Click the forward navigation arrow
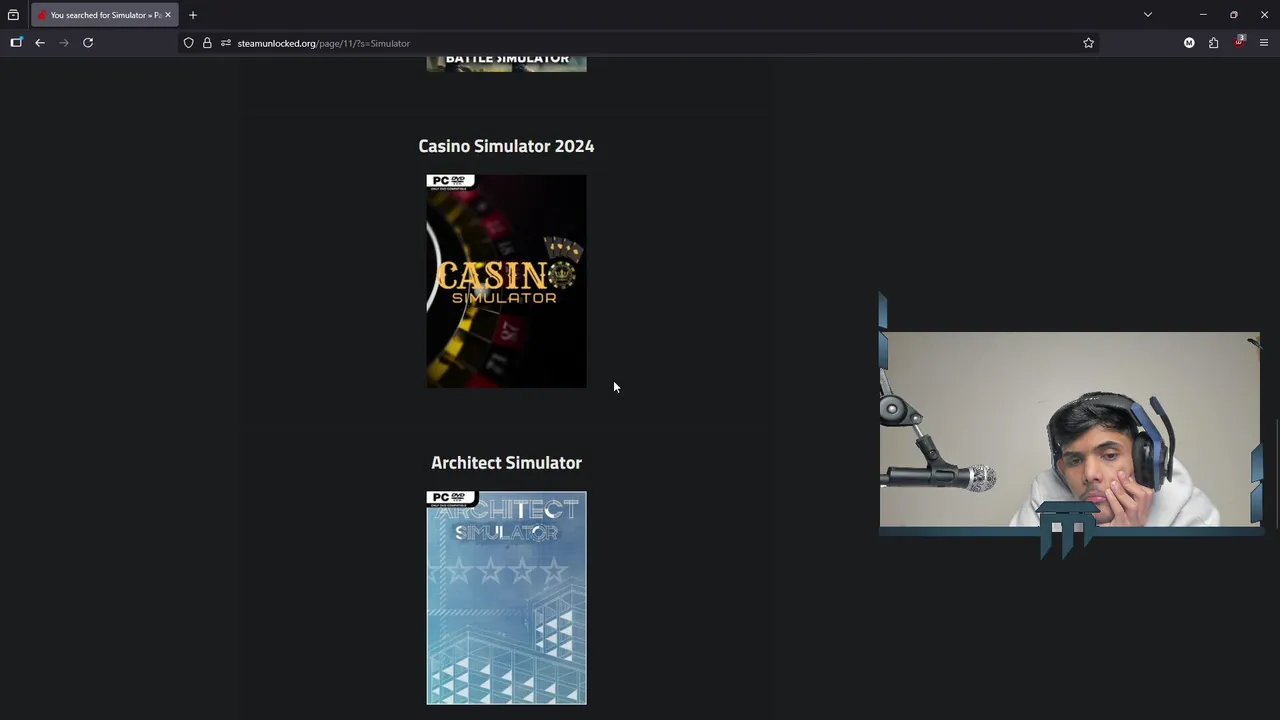The height and width of the screenshot is (720, 1280). coord(64,43)
